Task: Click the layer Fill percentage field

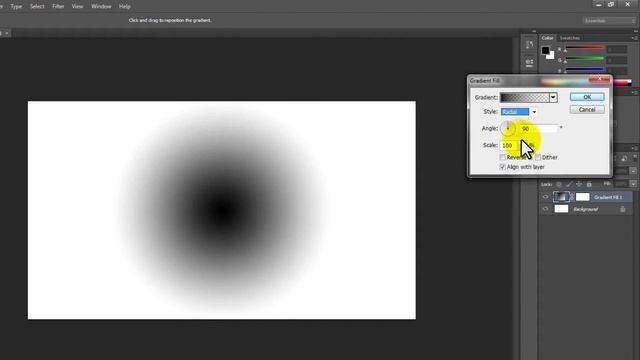Action: 621,184
